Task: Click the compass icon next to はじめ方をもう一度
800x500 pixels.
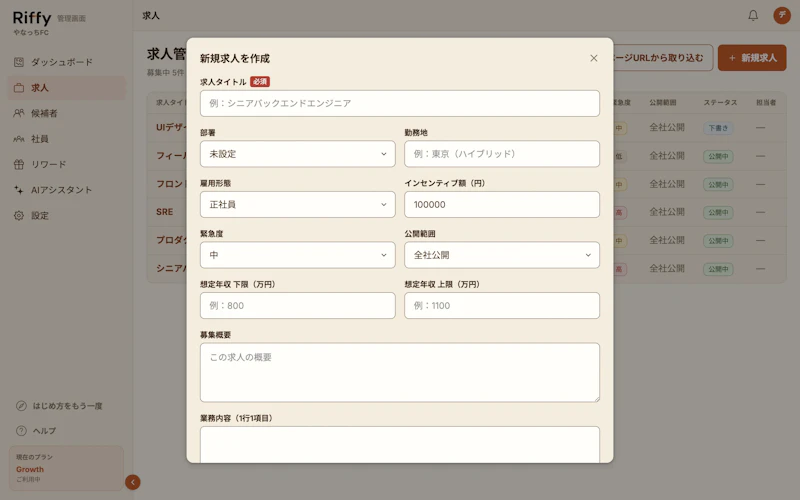Action: tap(21, 406)
